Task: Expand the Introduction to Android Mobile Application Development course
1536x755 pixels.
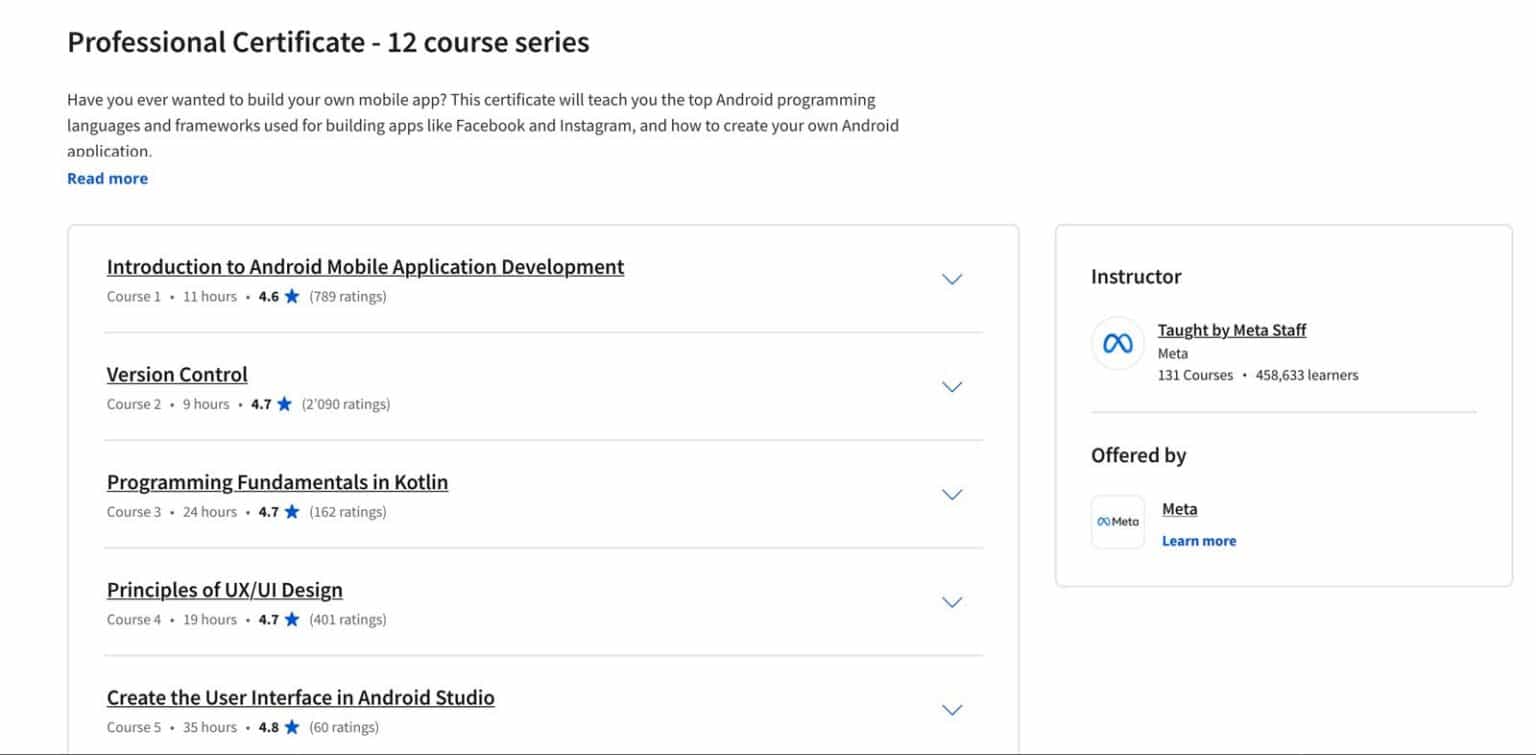Action: coord(951,279)
